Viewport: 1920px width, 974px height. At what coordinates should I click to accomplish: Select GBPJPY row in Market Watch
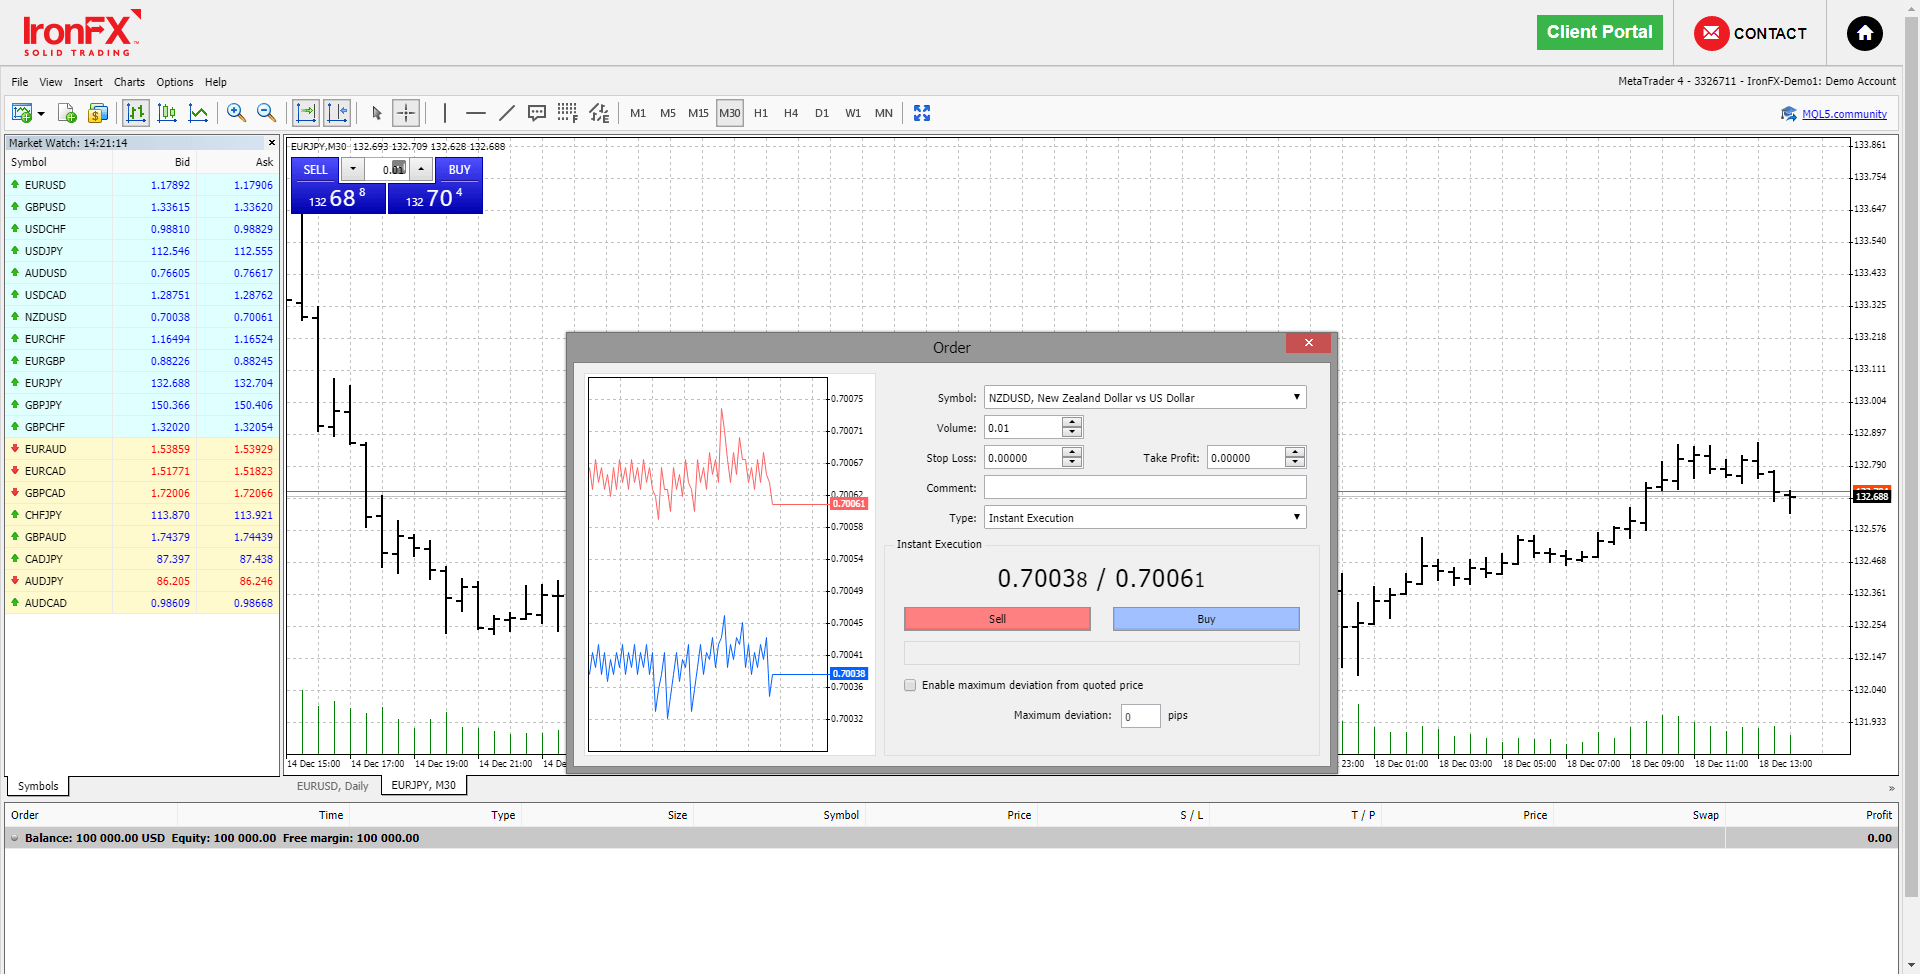[142, 405]
